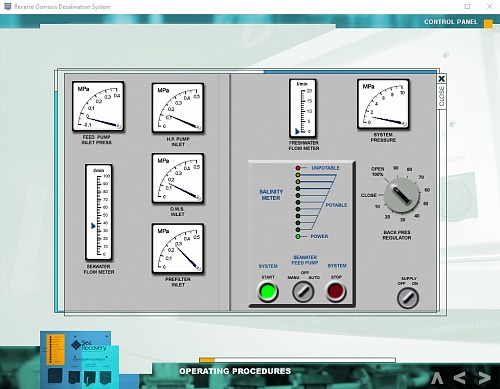Viewport: 500px width, 389px height.
Task: Click the O.M.S. Inlet pressure gauge
Action: (178, 178)
